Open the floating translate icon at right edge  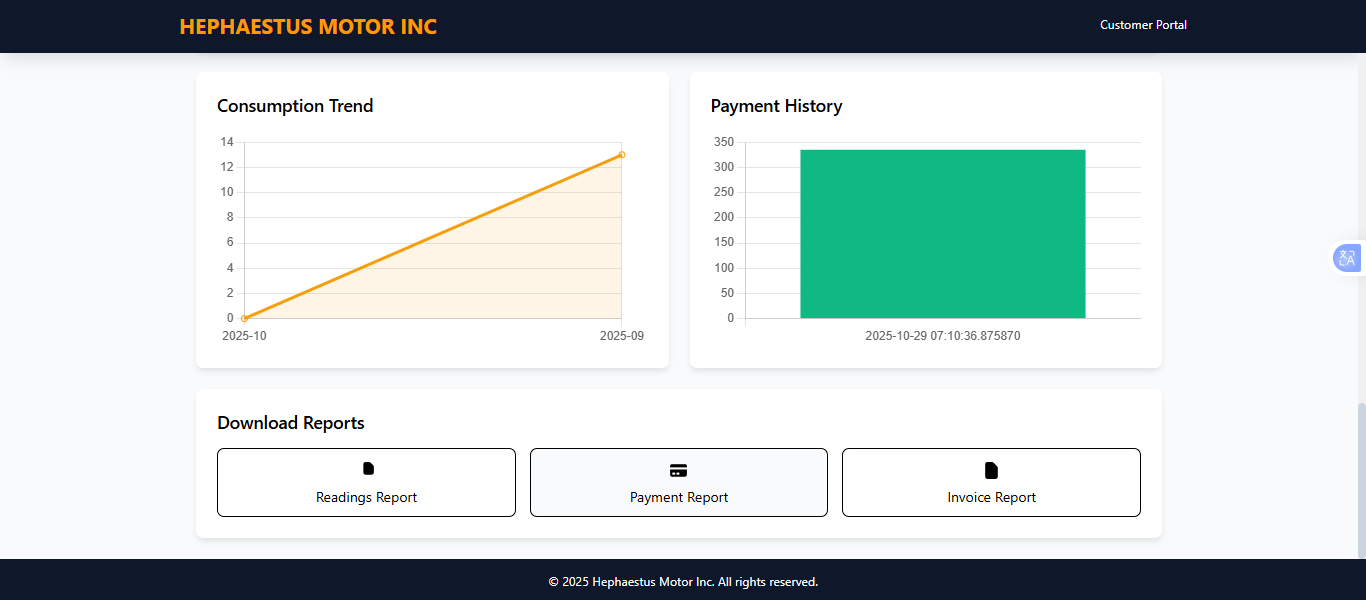click(1347, 258)
